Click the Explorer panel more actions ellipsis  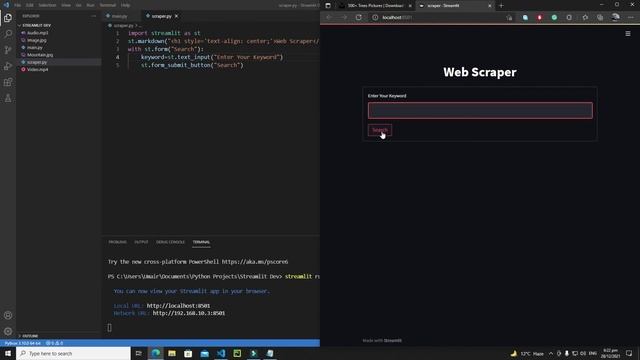(93, 16)
